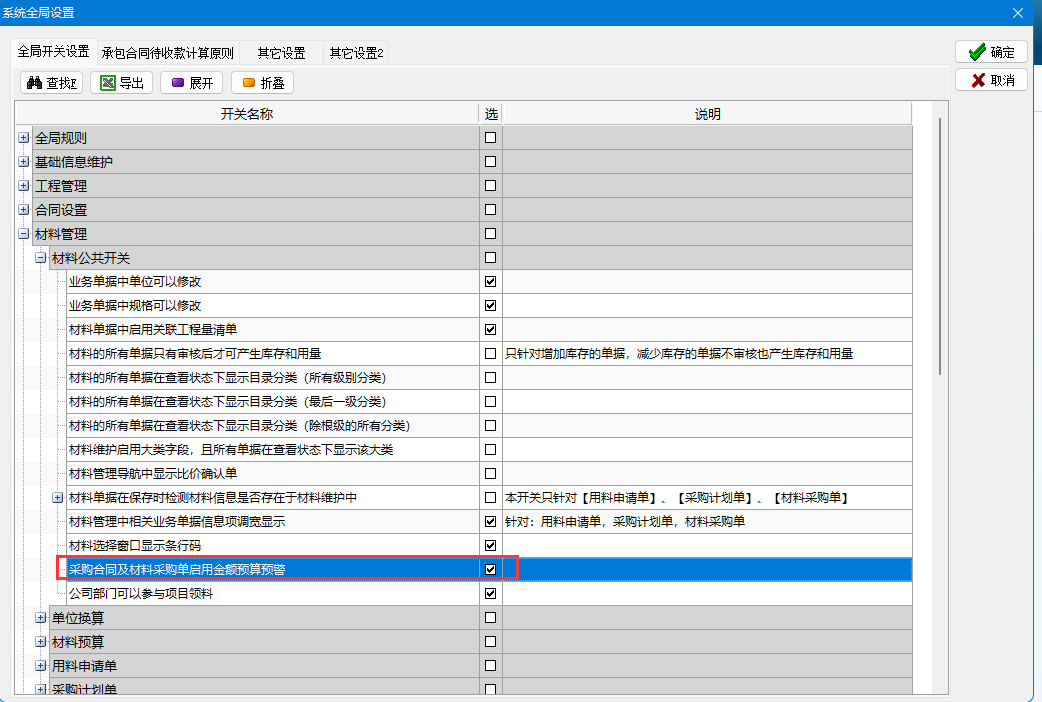Click the vertical scrollbar thumb

click(939, 245)
